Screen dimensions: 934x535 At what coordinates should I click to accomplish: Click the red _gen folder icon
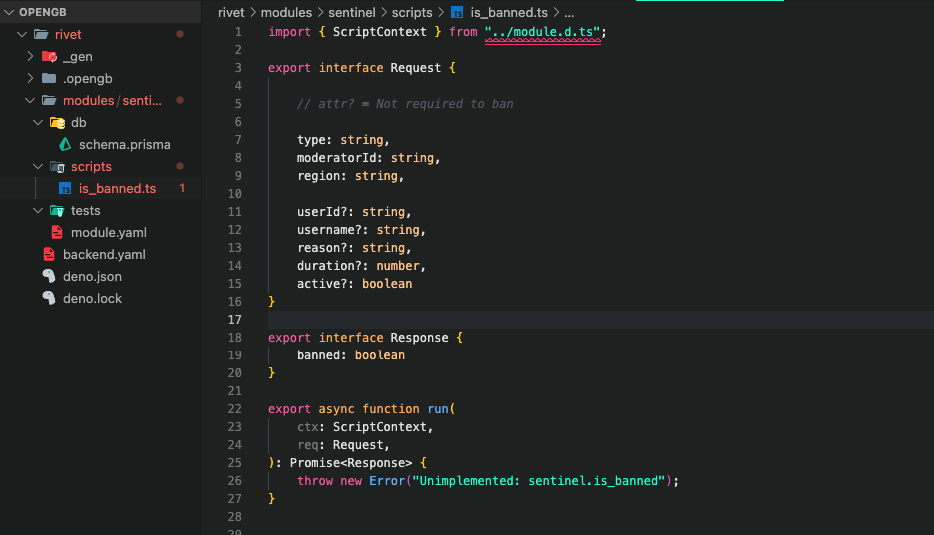49,57
